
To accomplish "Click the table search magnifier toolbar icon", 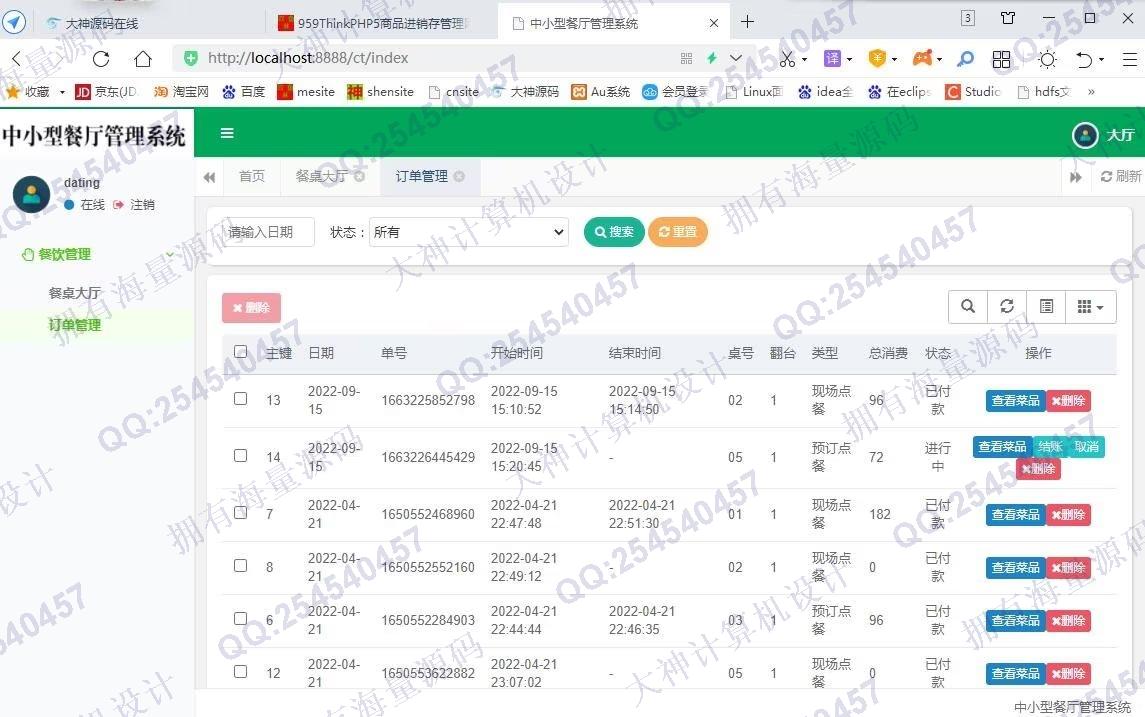I will (x=968, y=306).
